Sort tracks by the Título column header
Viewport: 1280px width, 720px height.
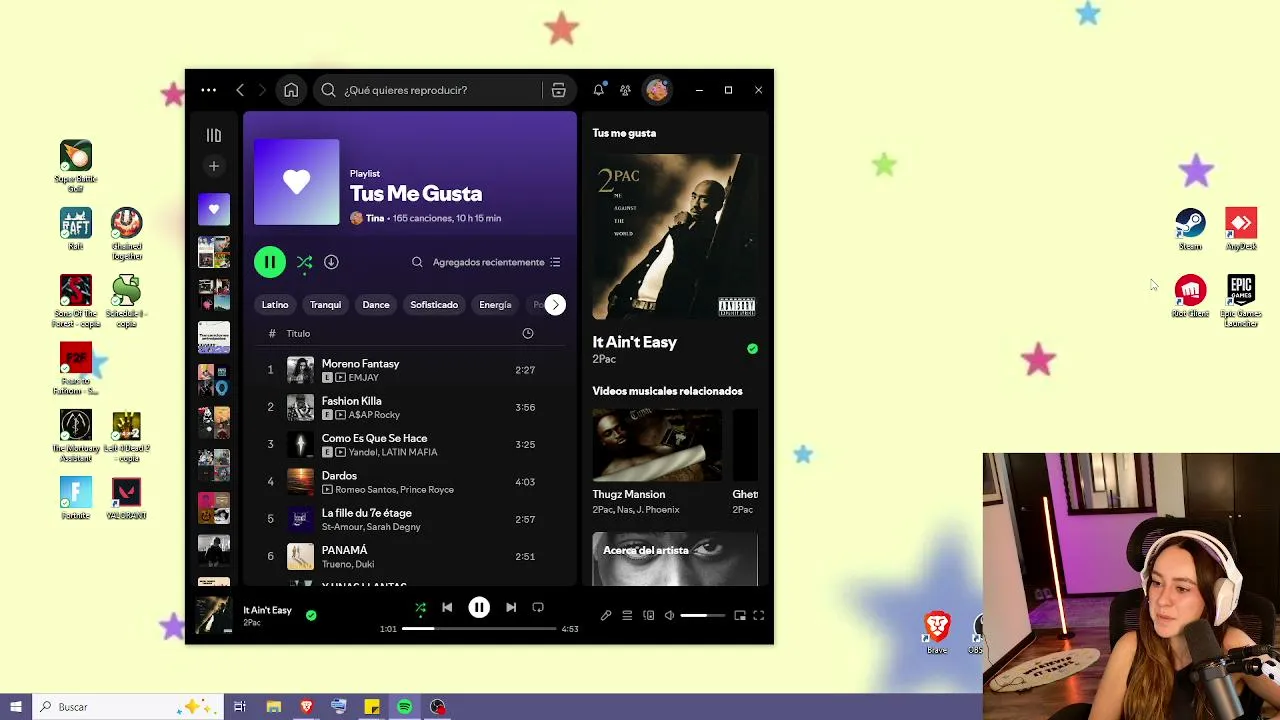click(x=298, y=333)
